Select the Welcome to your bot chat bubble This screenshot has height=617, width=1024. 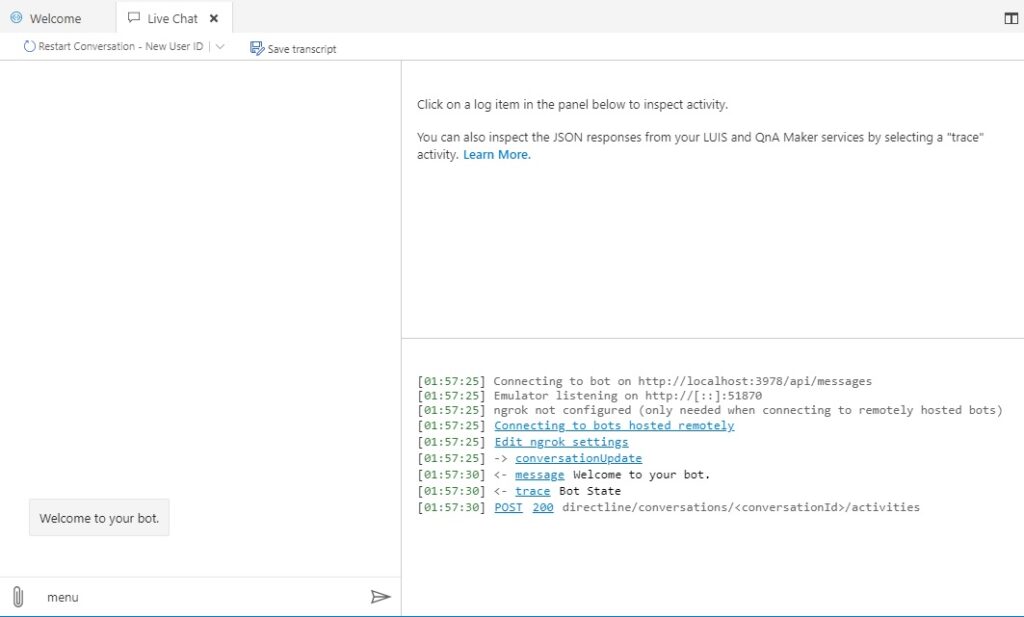[x=99, y=518]
